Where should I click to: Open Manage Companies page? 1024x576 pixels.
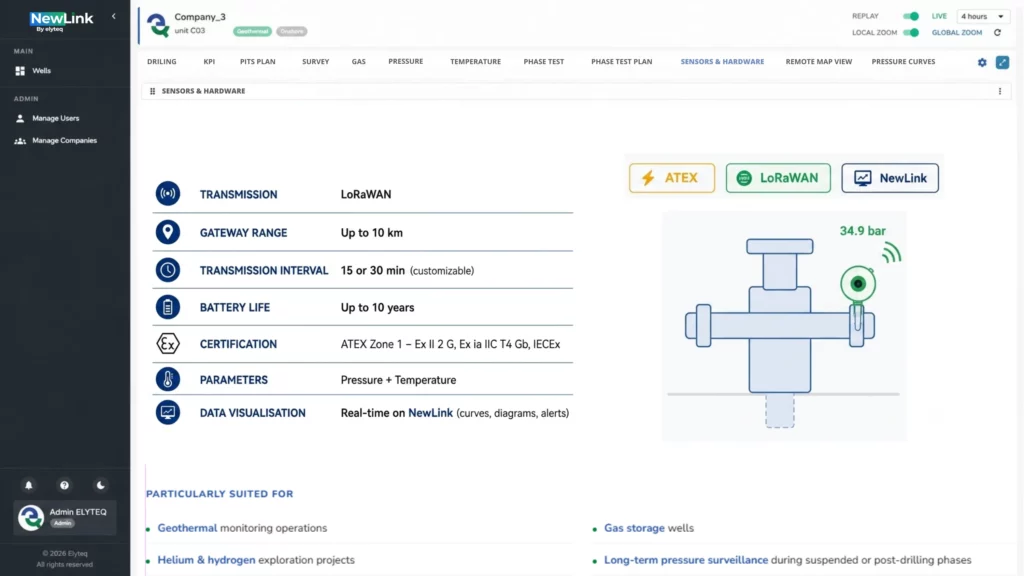tap(64, 140)
